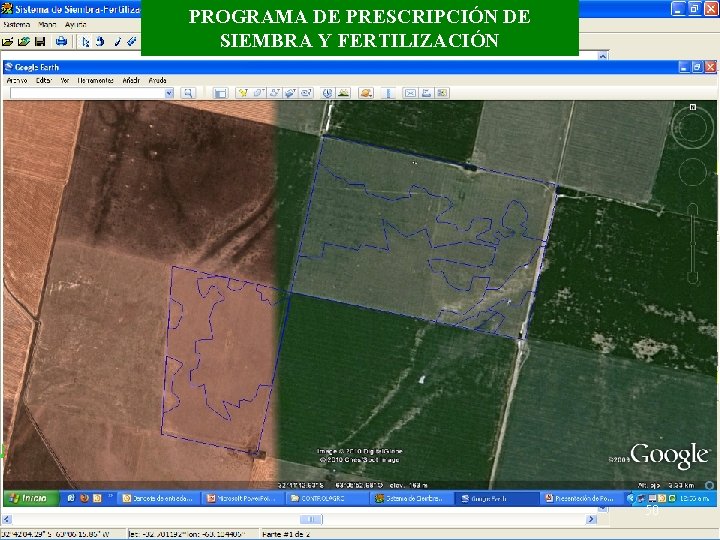
Task: Click horizontal scrollbar thumb at bottom
Action: (311, 519)
